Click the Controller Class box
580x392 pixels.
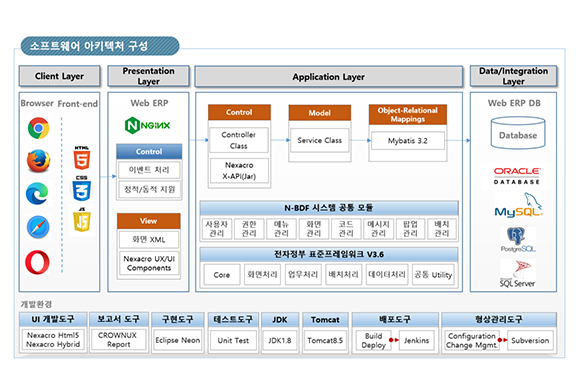[x=239, y=140]
